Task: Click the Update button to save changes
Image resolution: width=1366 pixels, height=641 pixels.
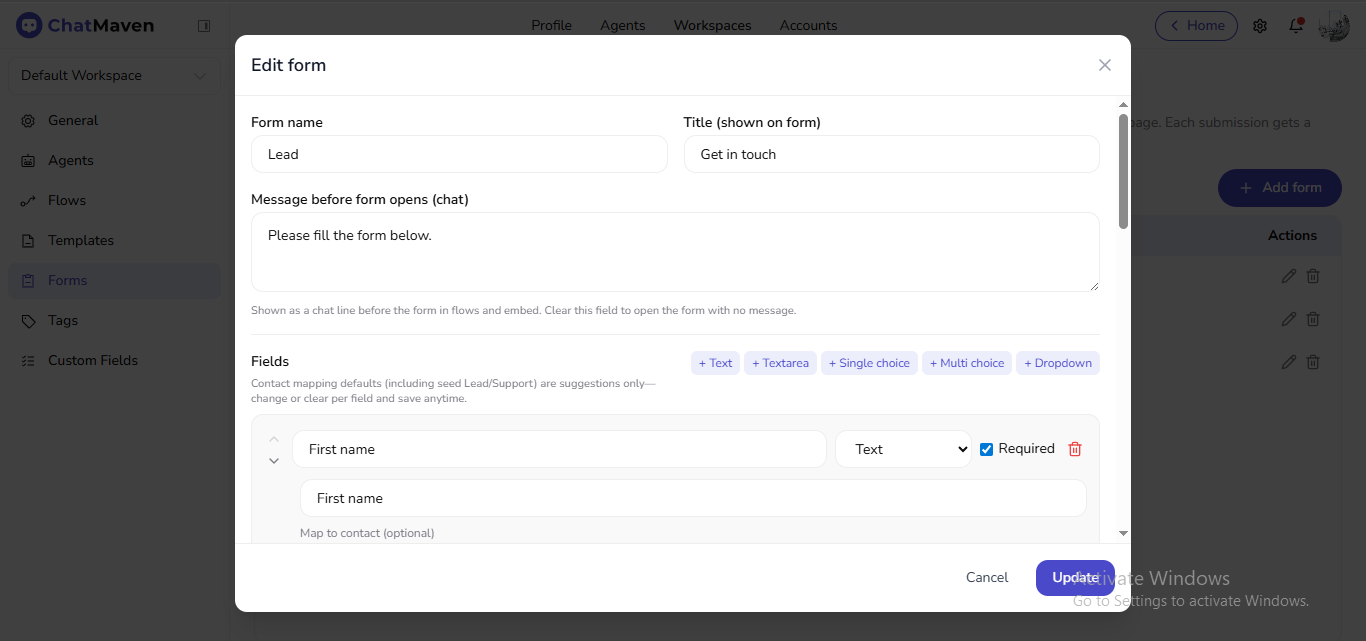Action: coord(1074,577)
